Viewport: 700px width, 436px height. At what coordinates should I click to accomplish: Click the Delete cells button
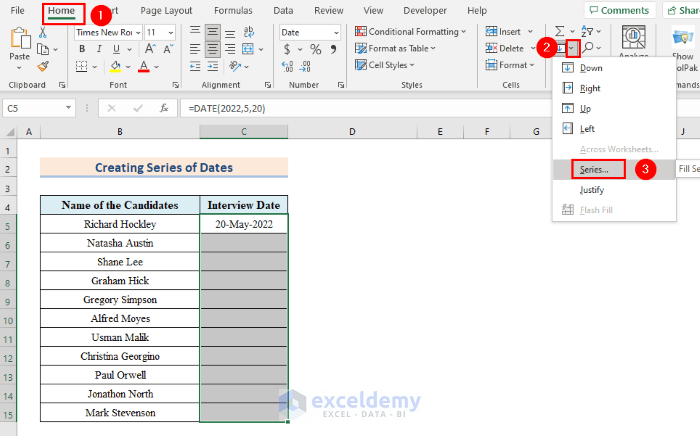pyautogui.click(x=504, y=48)
